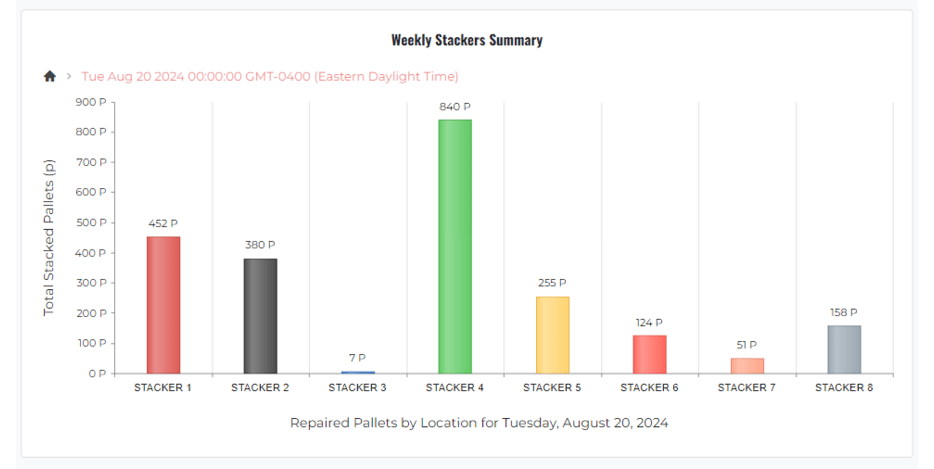Click the 380 P data label
Image resolution: width=934 pixels, height=469 pixels.
click(260, 245)
